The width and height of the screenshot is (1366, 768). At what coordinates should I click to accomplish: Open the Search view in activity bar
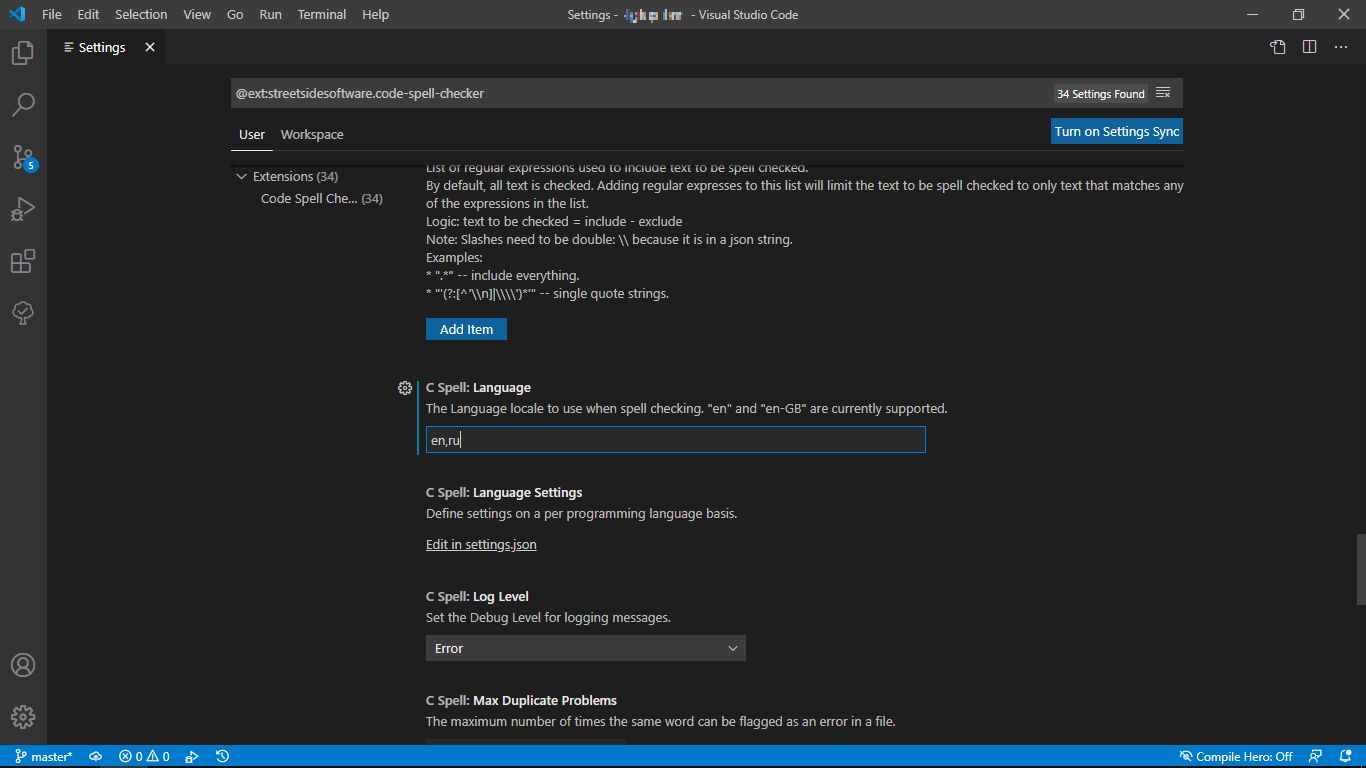[23, 105]
